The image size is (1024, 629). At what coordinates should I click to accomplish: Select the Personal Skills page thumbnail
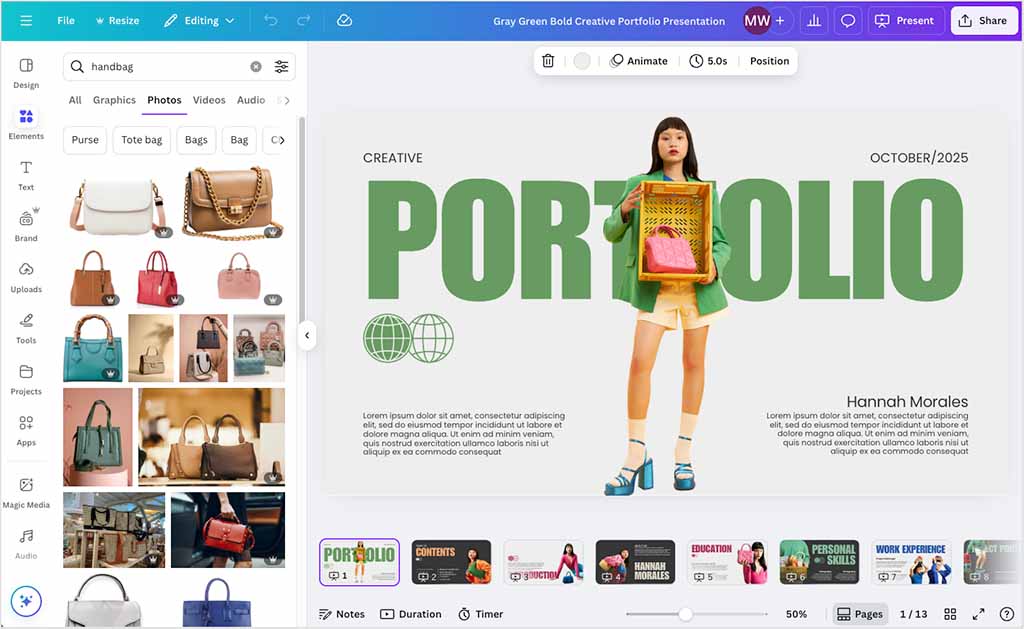[820, 562]
